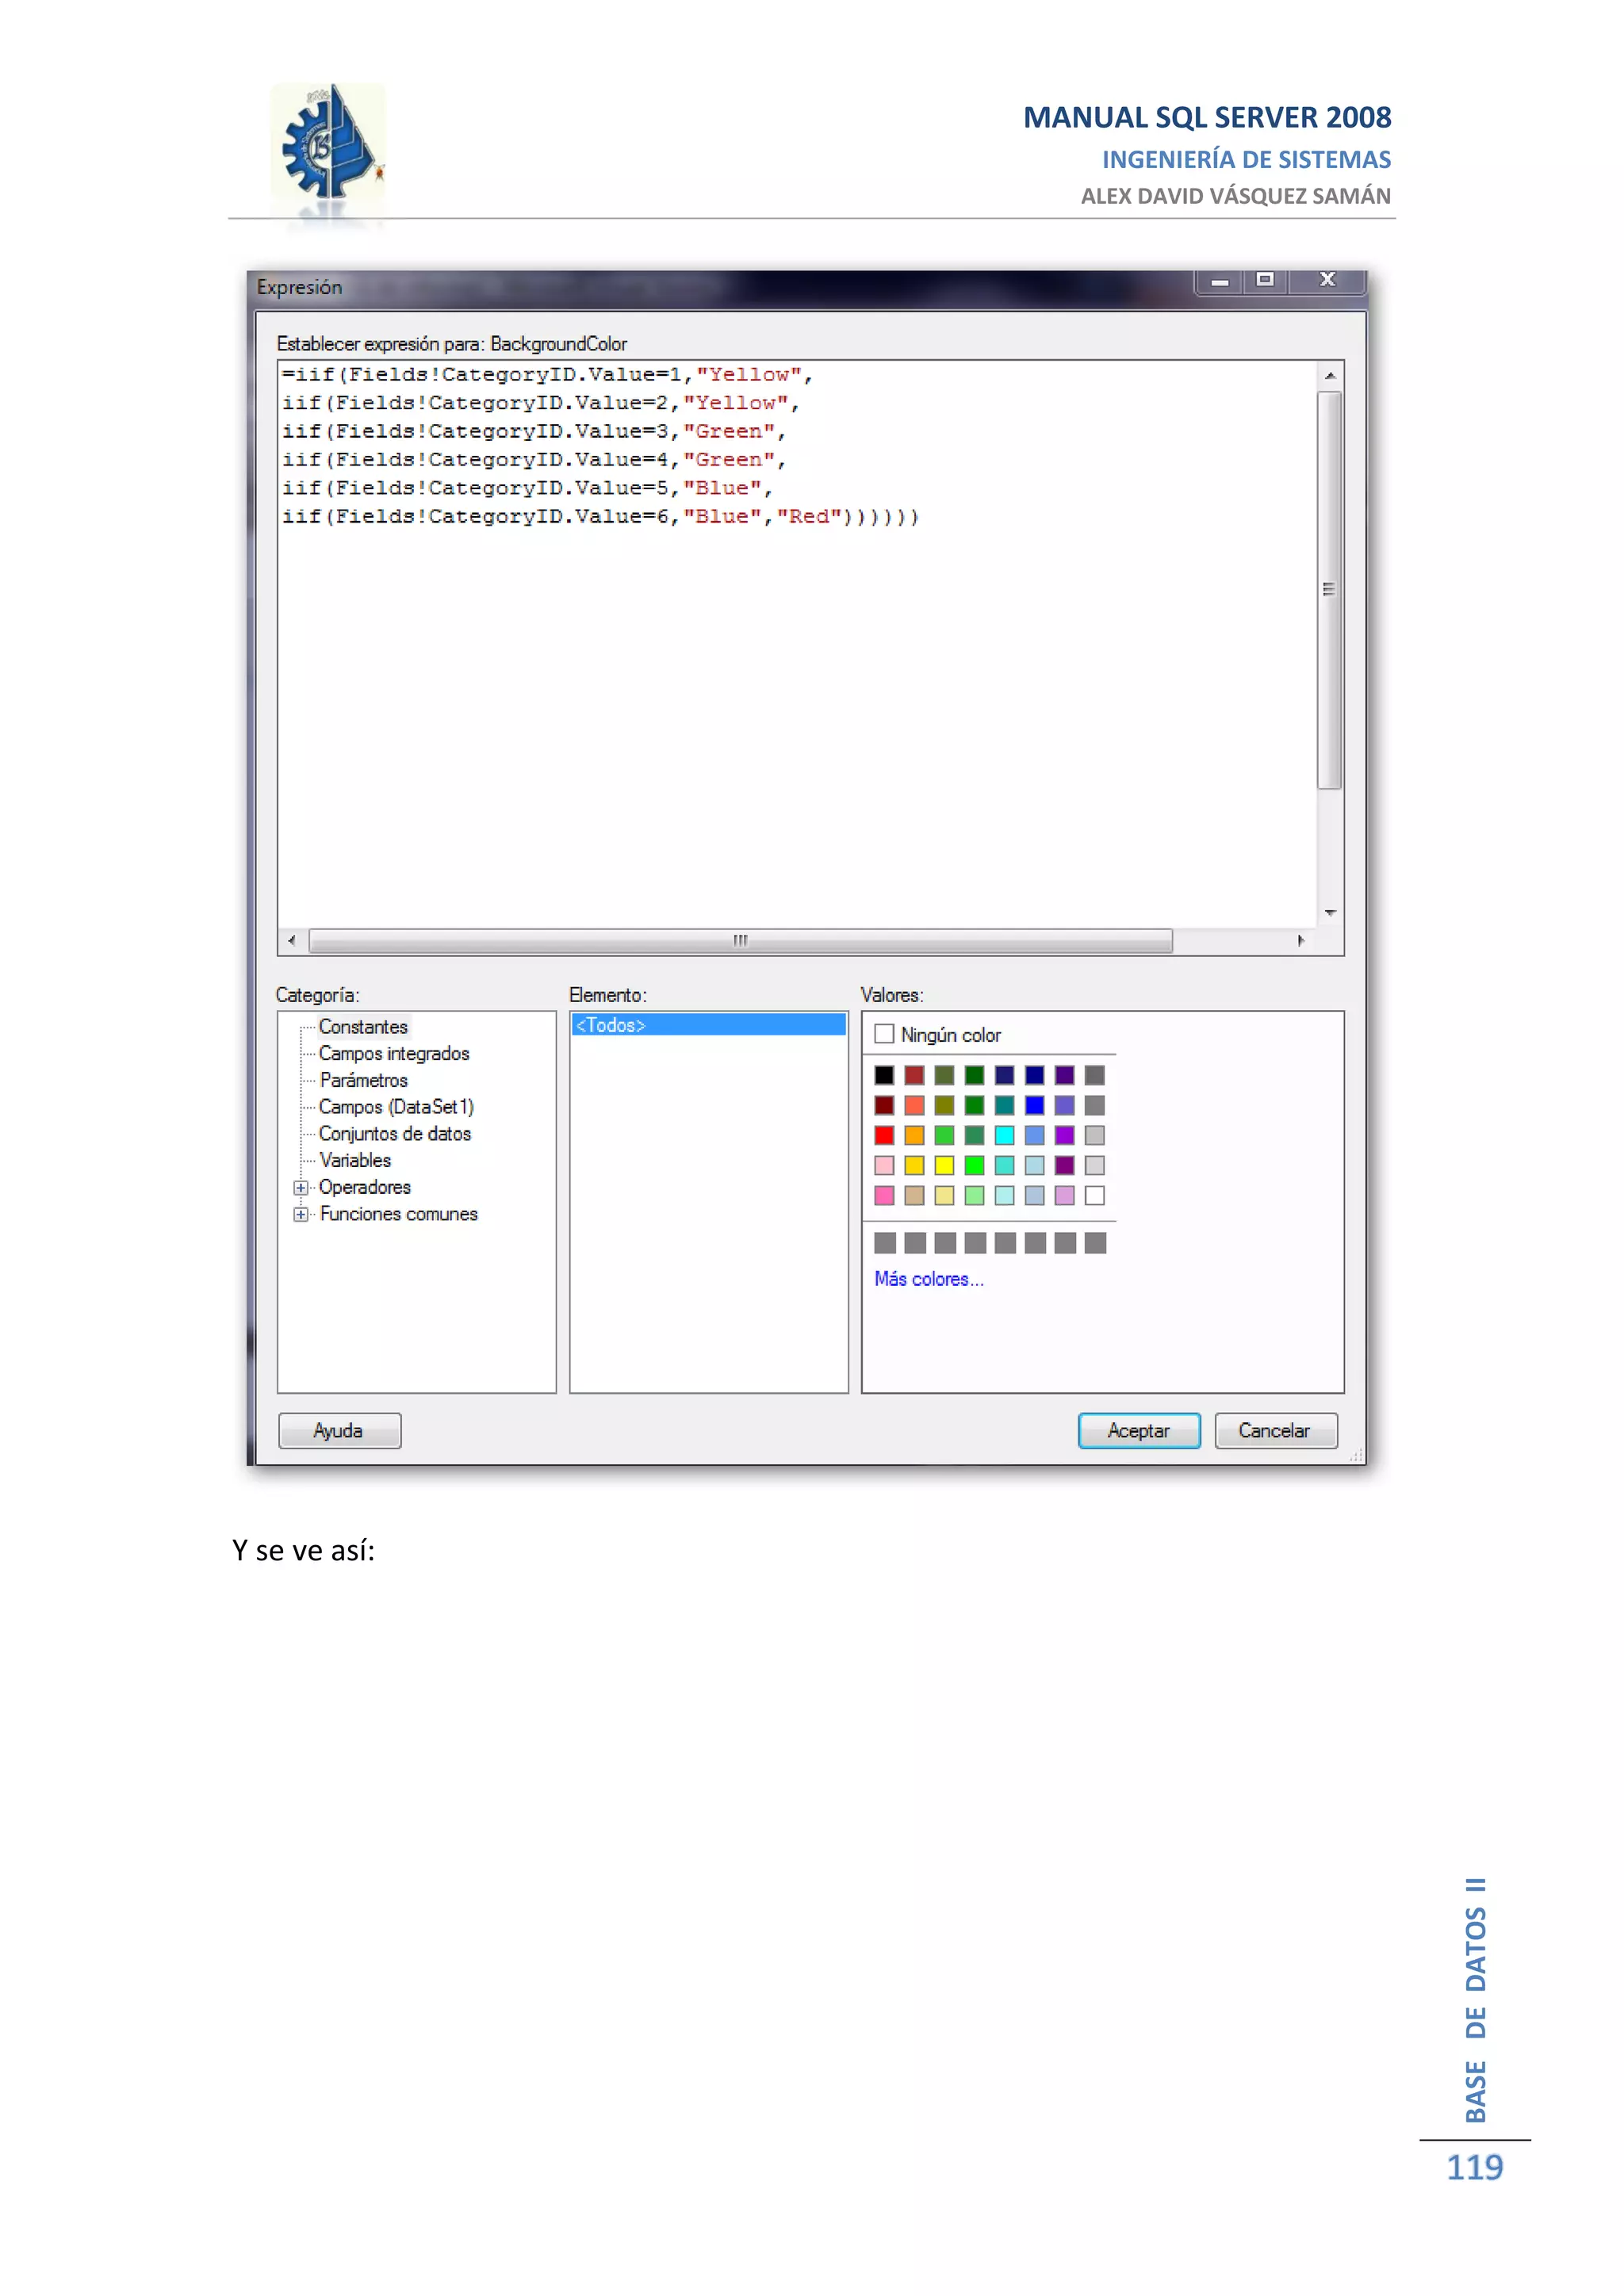Close the Expresión dialog

1327,281
